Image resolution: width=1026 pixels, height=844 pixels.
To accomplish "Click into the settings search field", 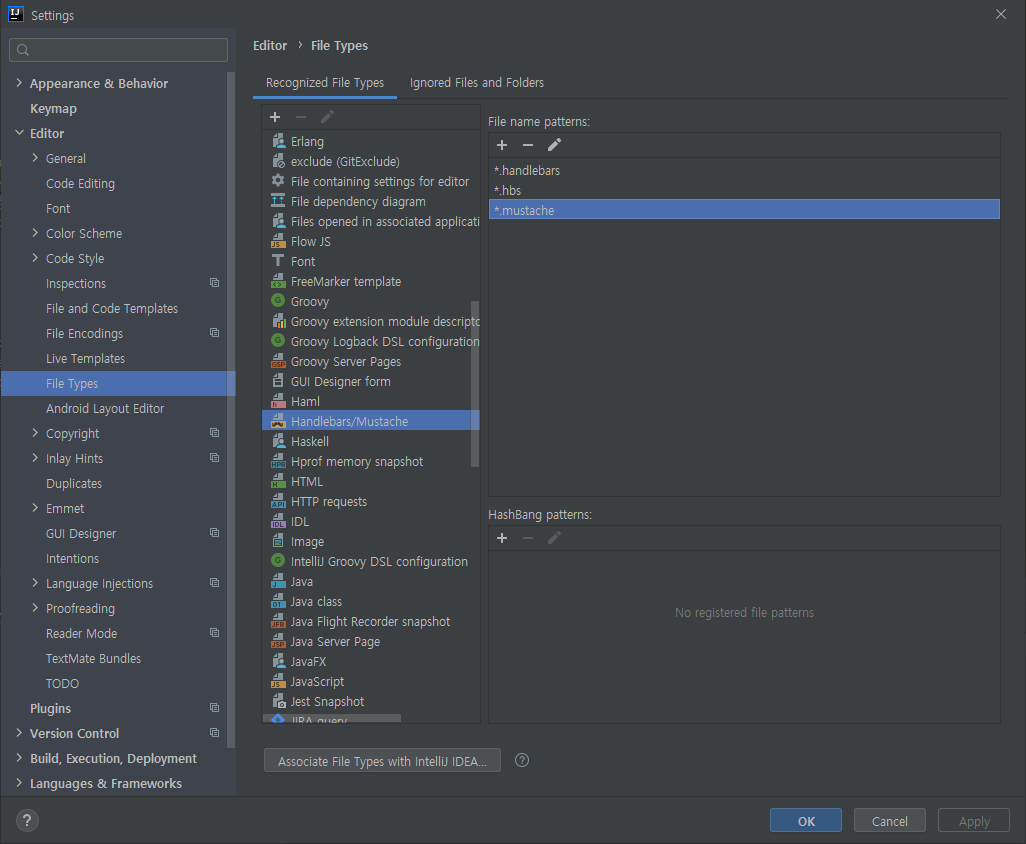I will point(118,50).
